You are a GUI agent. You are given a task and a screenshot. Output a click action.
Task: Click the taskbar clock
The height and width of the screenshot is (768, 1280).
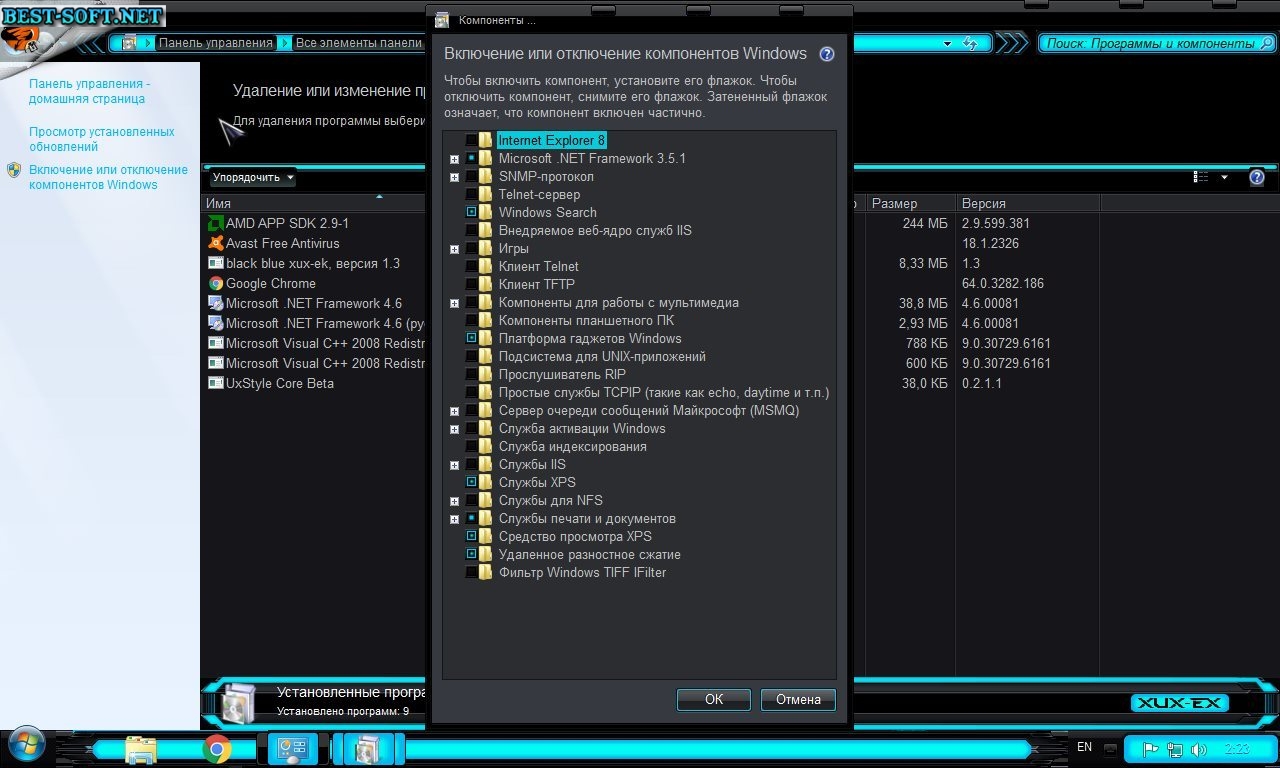tap(1237, 749)
